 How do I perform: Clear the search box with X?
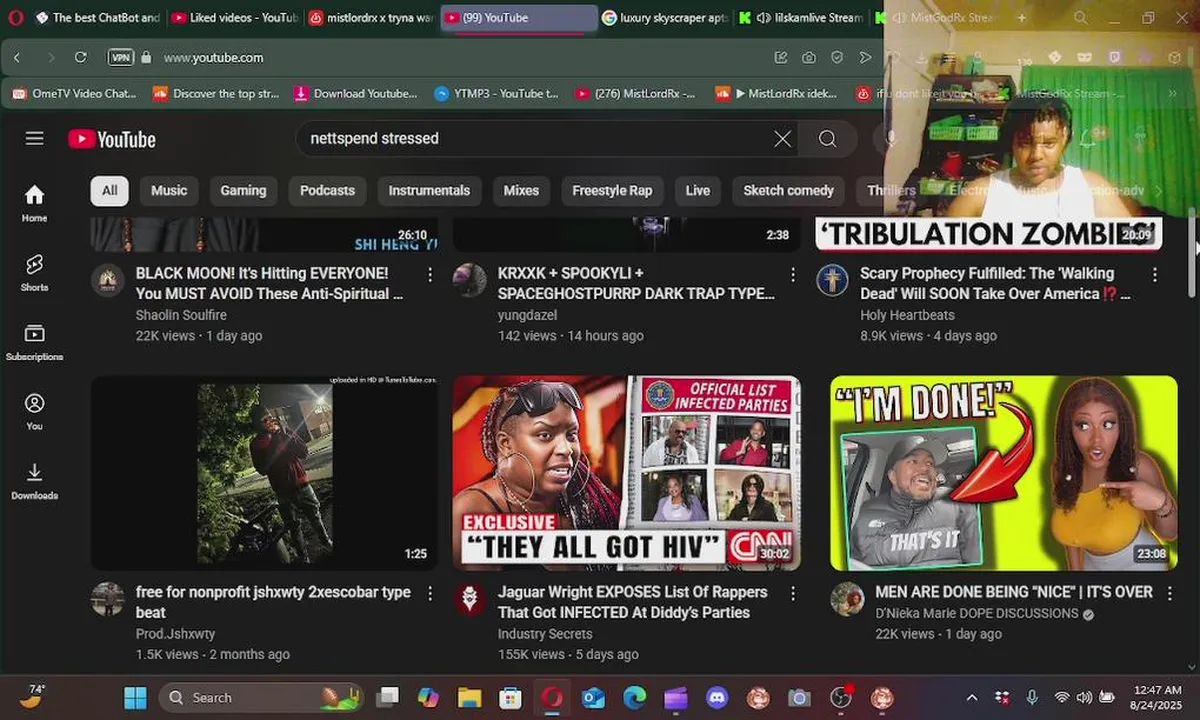(x=783, y=139)
